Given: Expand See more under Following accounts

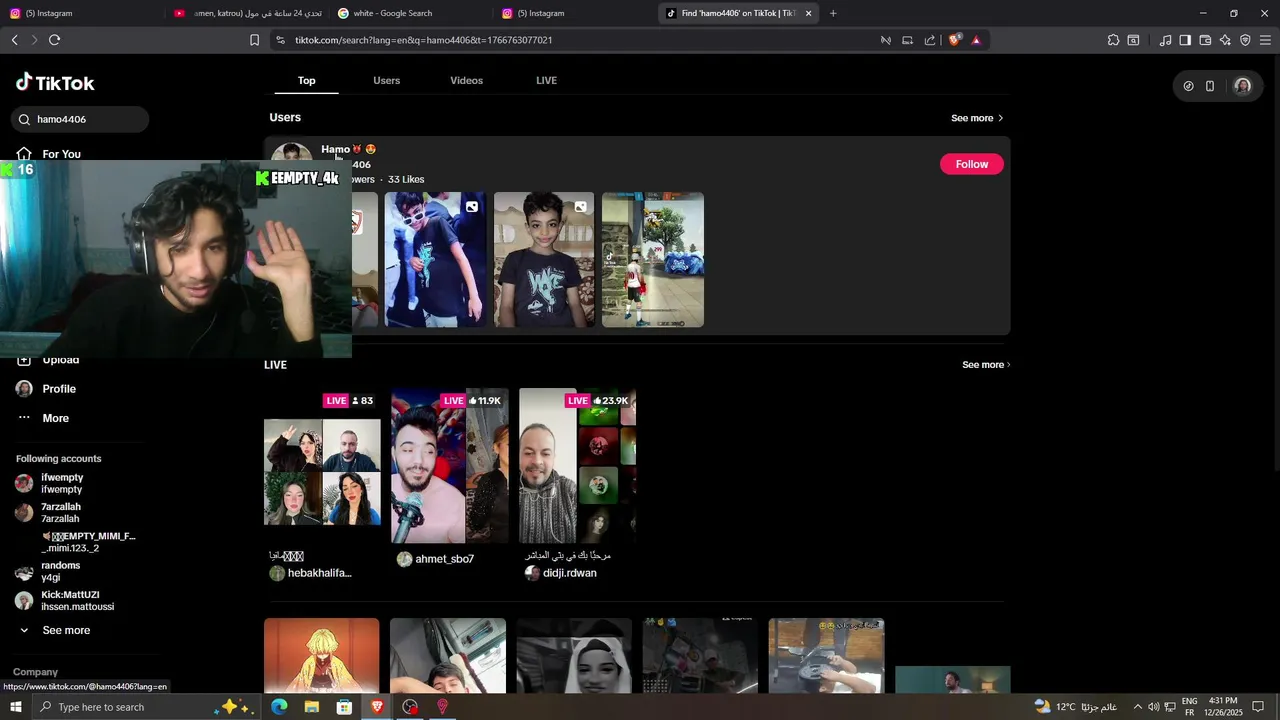Looking at the screenshot, I should point(66,630).
